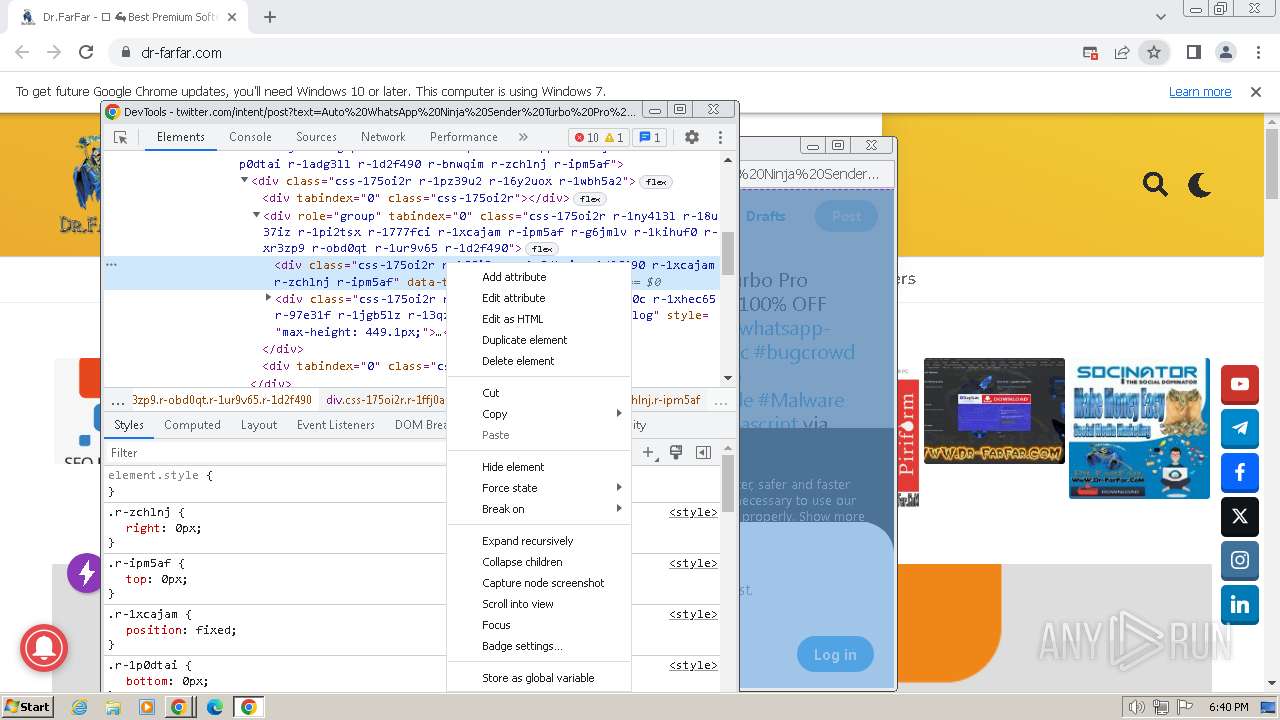Open the selected node's three-dot actions

coord(112,265)
